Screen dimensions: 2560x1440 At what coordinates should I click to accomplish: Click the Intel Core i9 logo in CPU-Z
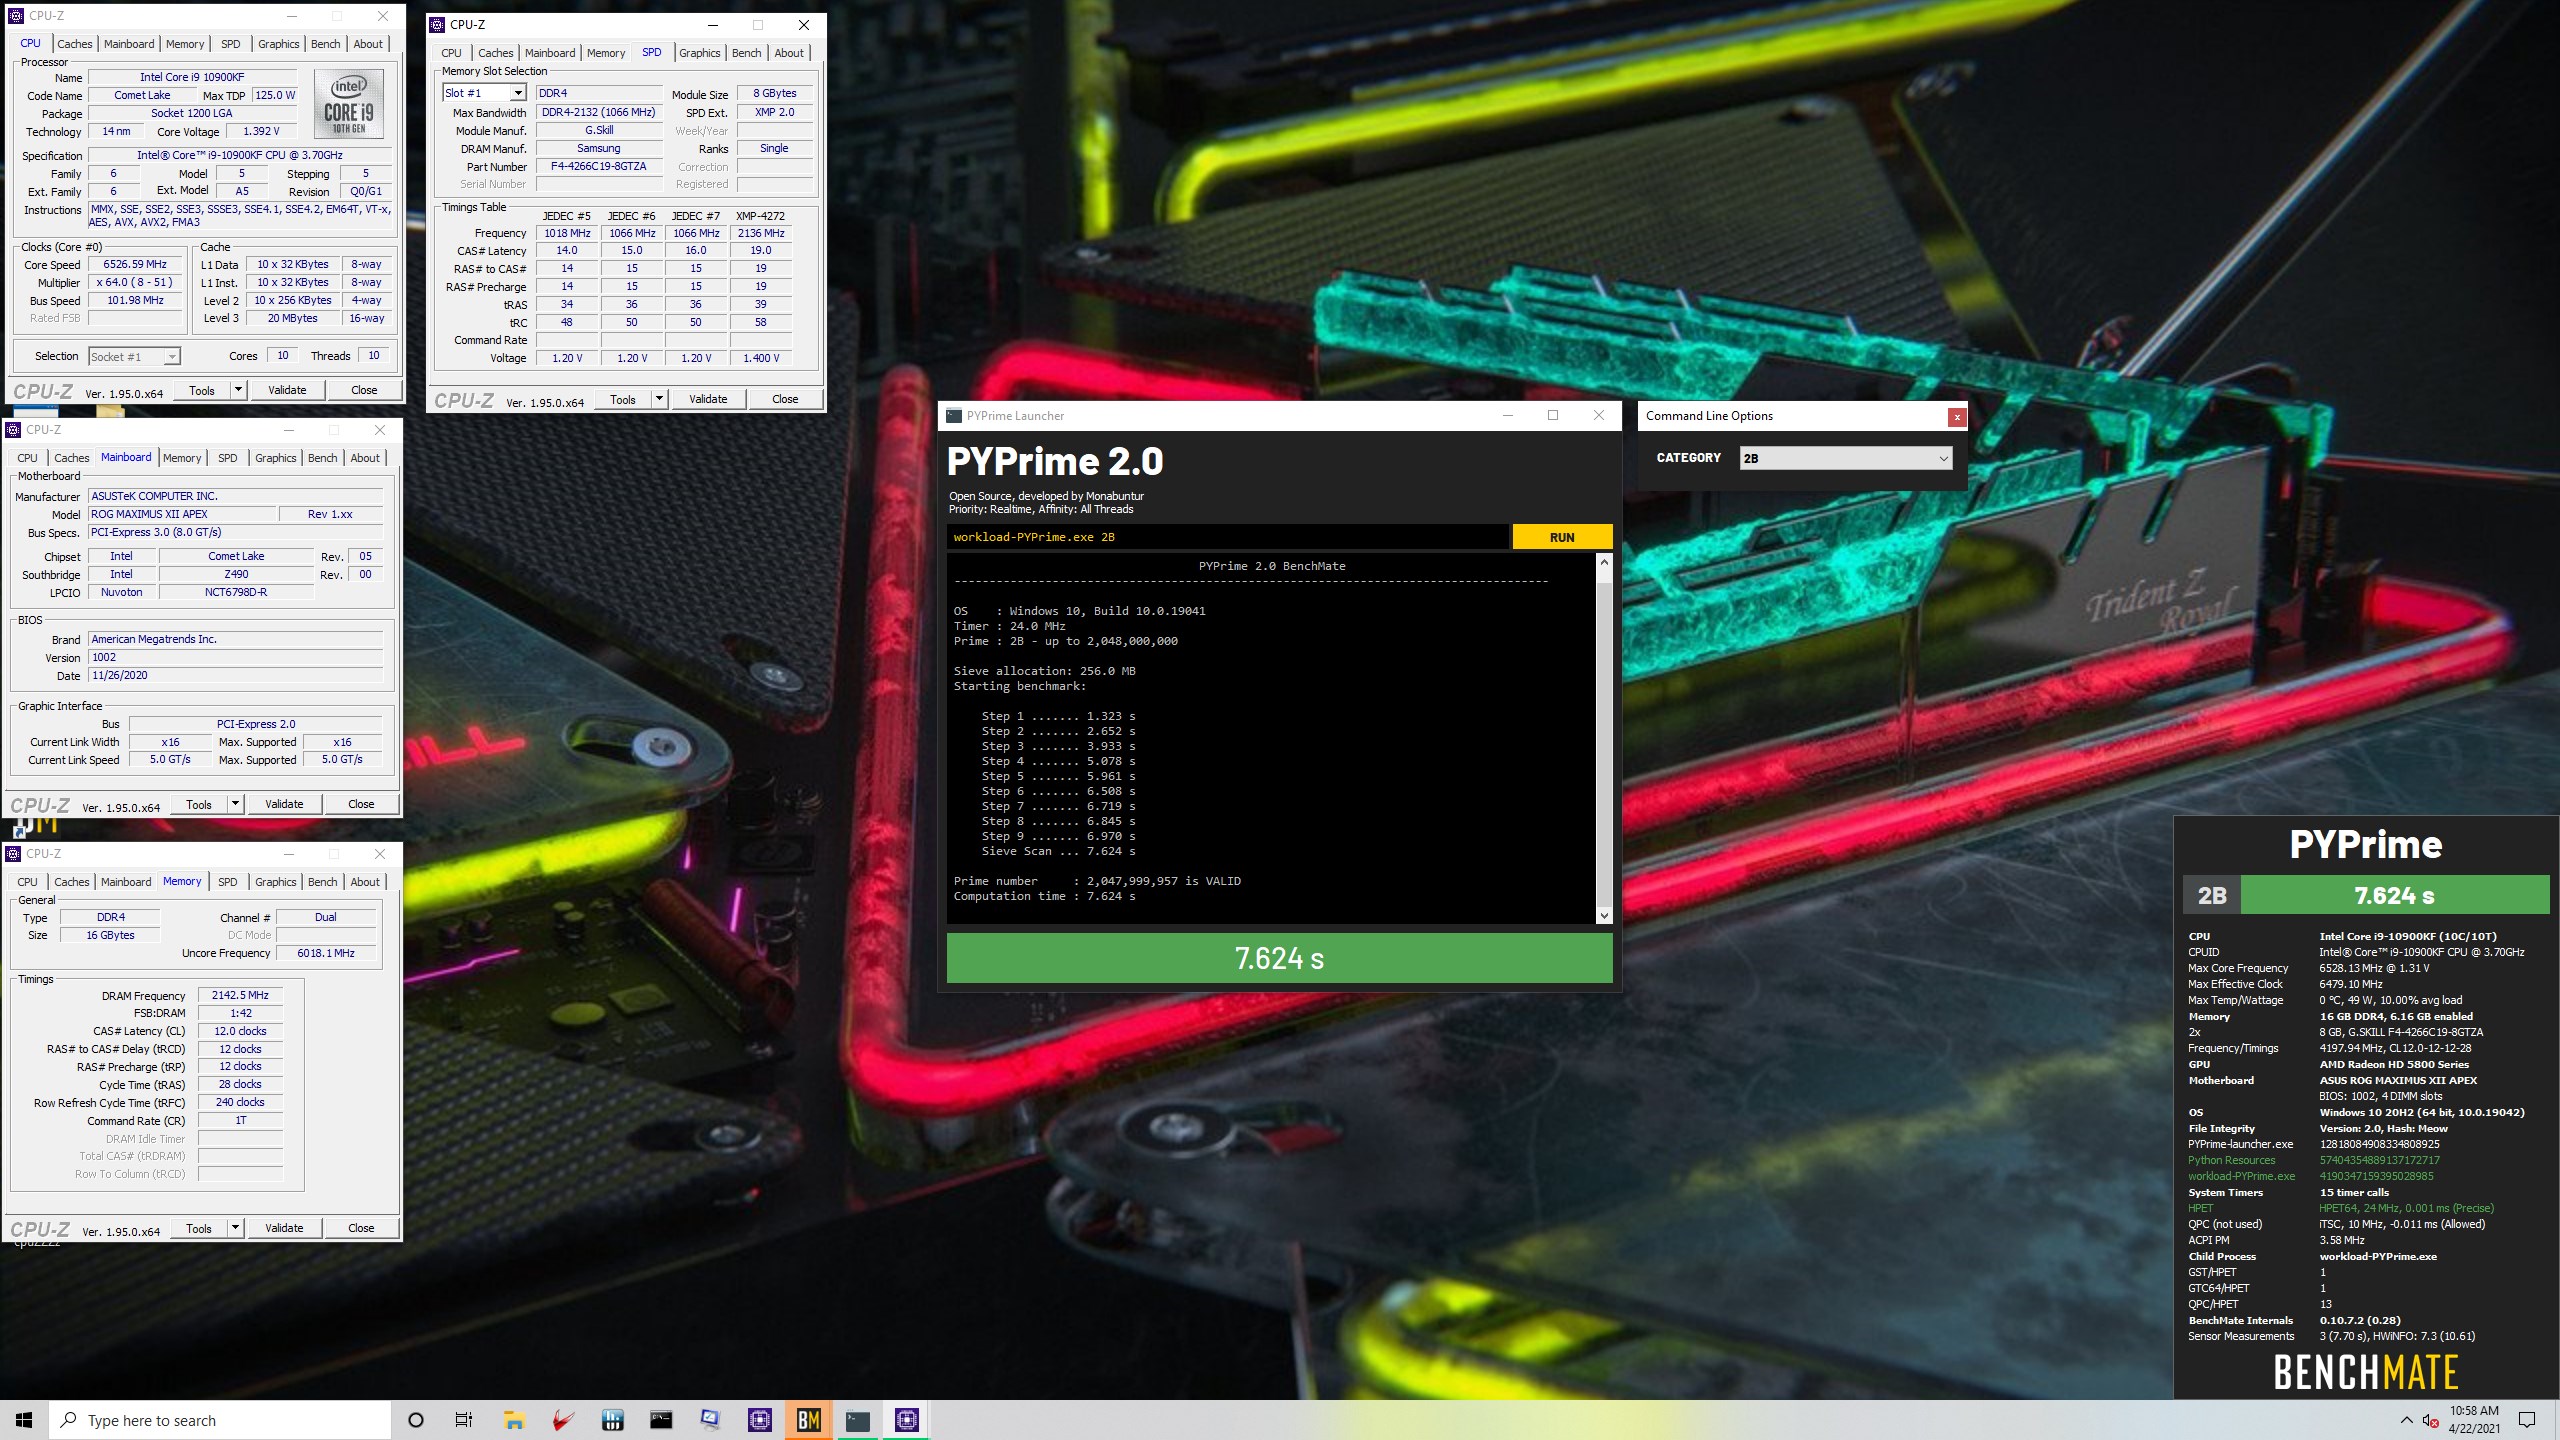tap(349, 105)
